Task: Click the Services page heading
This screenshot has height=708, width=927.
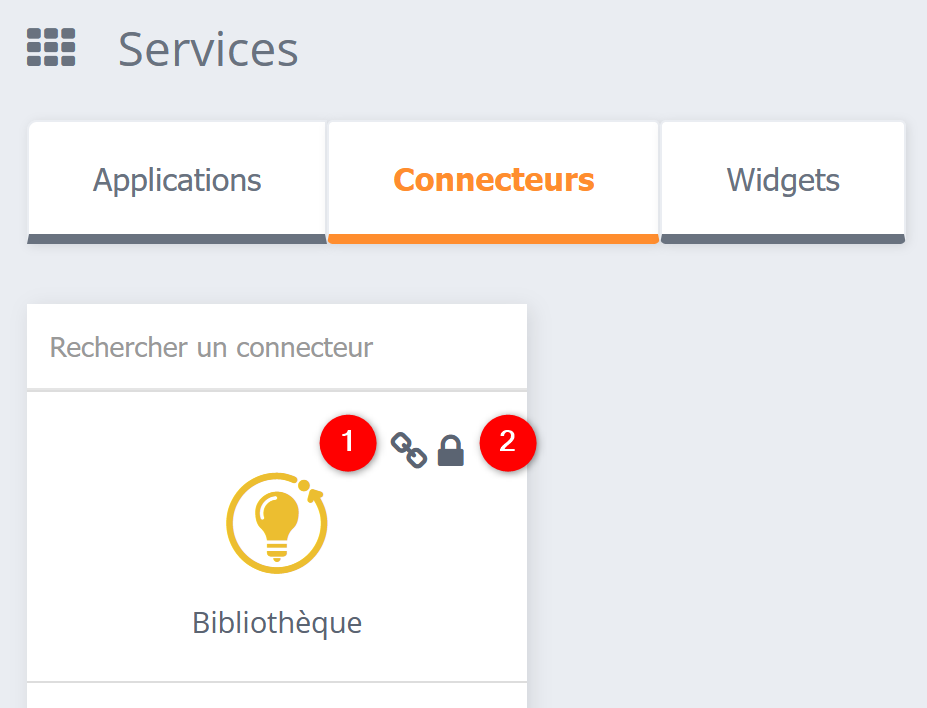Action: 207,49
